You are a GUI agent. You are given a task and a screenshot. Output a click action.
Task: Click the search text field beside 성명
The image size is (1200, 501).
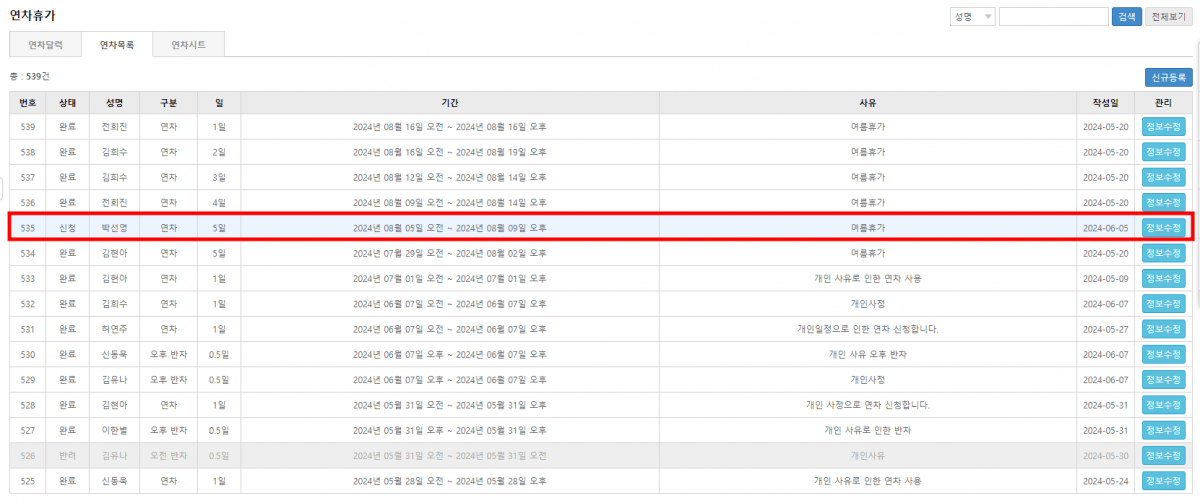1053,17
